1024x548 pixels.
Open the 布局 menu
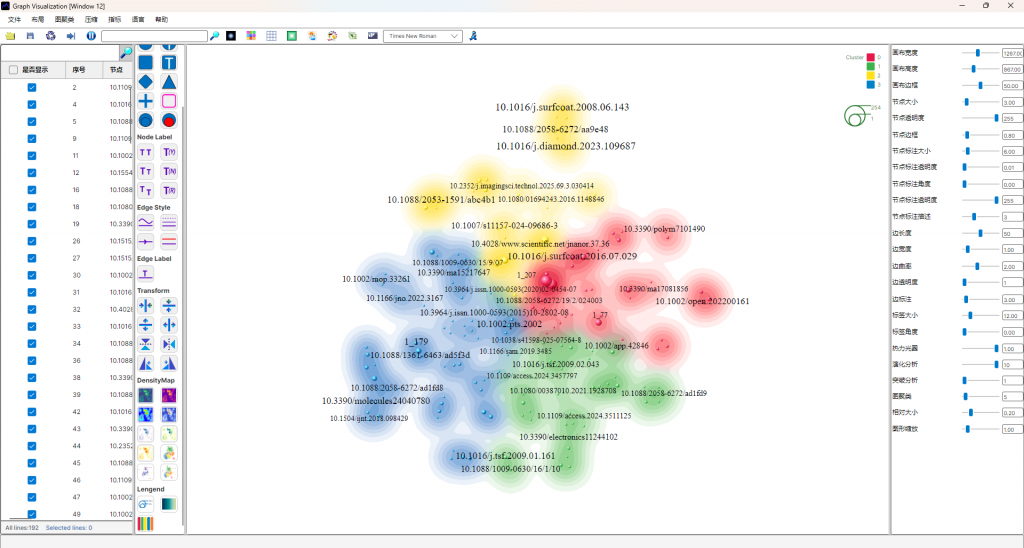coord(37,19)
